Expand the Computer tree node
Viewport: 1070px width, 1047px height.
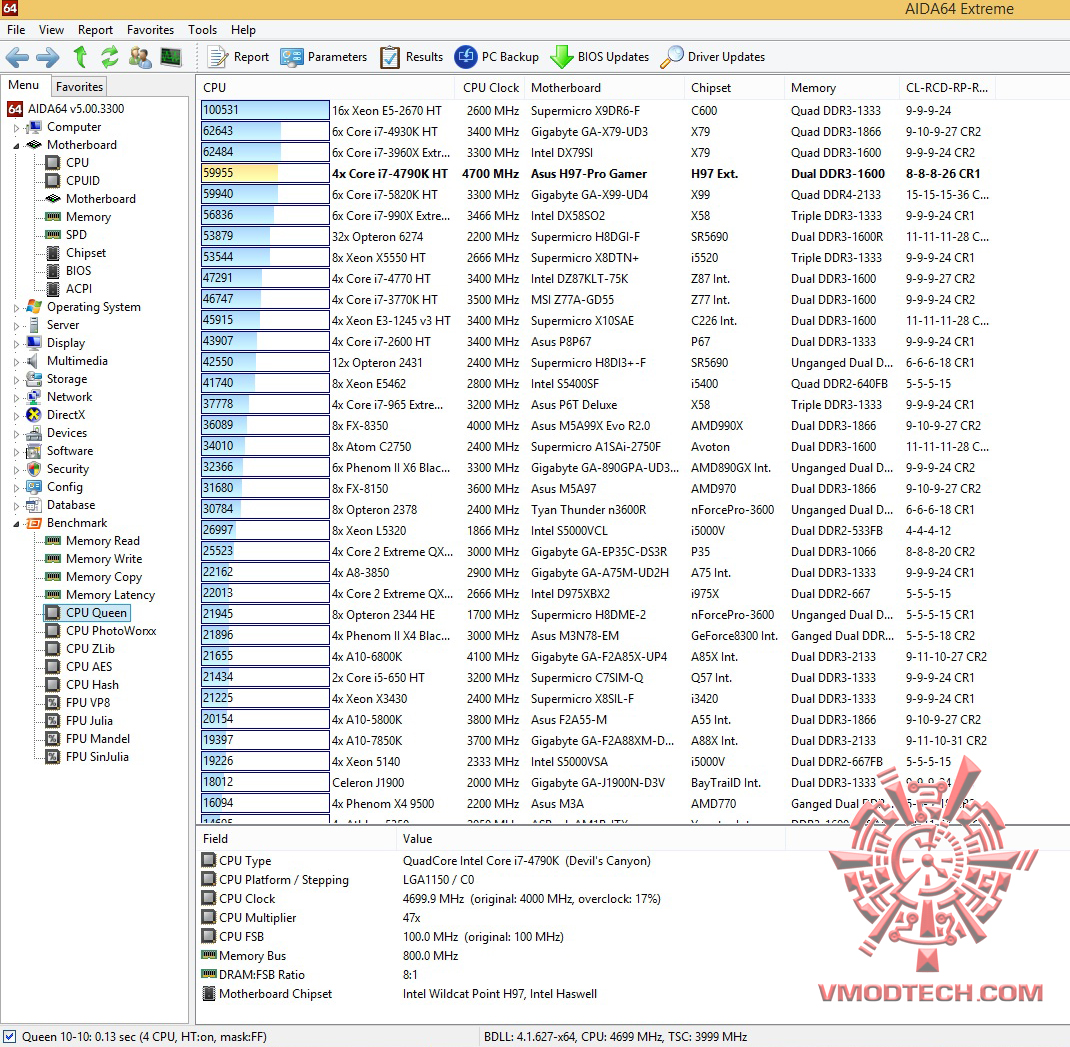[16, 128]
